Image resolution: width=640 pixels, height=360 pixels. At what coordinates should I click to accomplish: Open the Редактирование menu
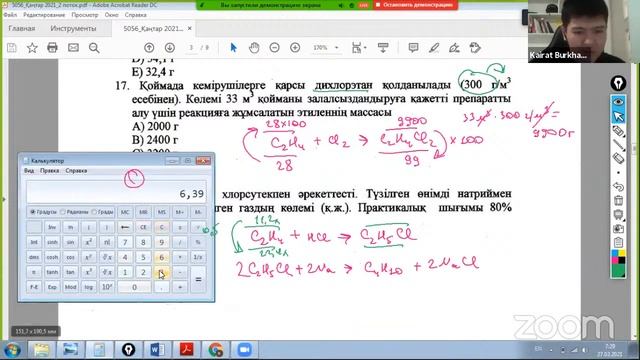[44, 15]
